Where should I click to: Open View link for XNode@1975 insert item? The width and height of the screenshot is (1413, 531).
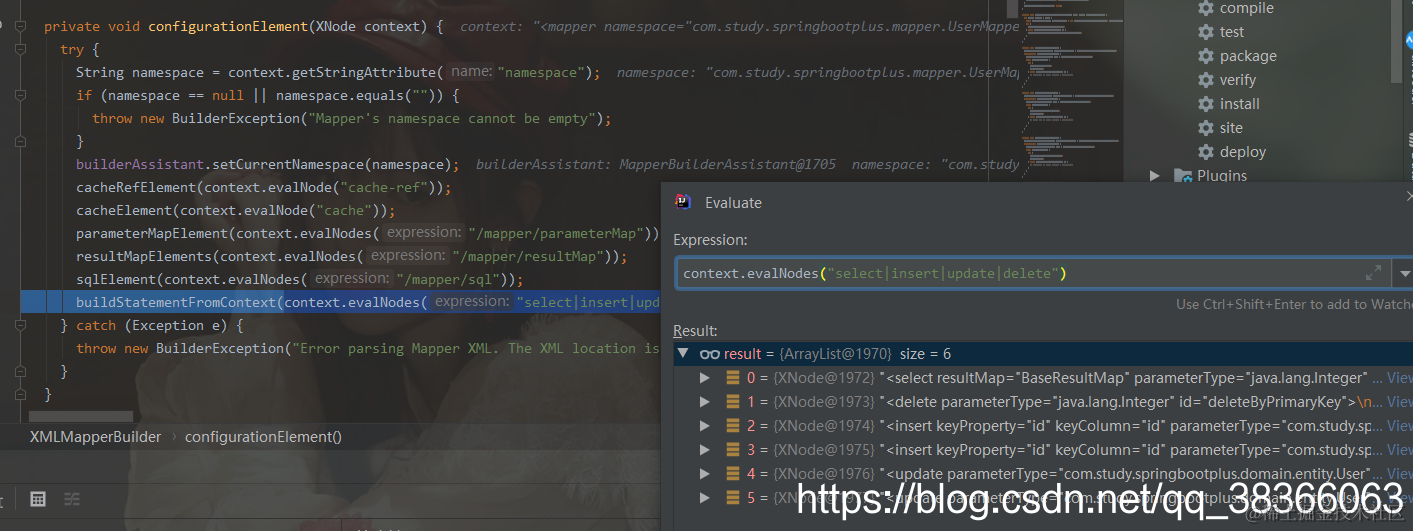(x=1399, y=450)
